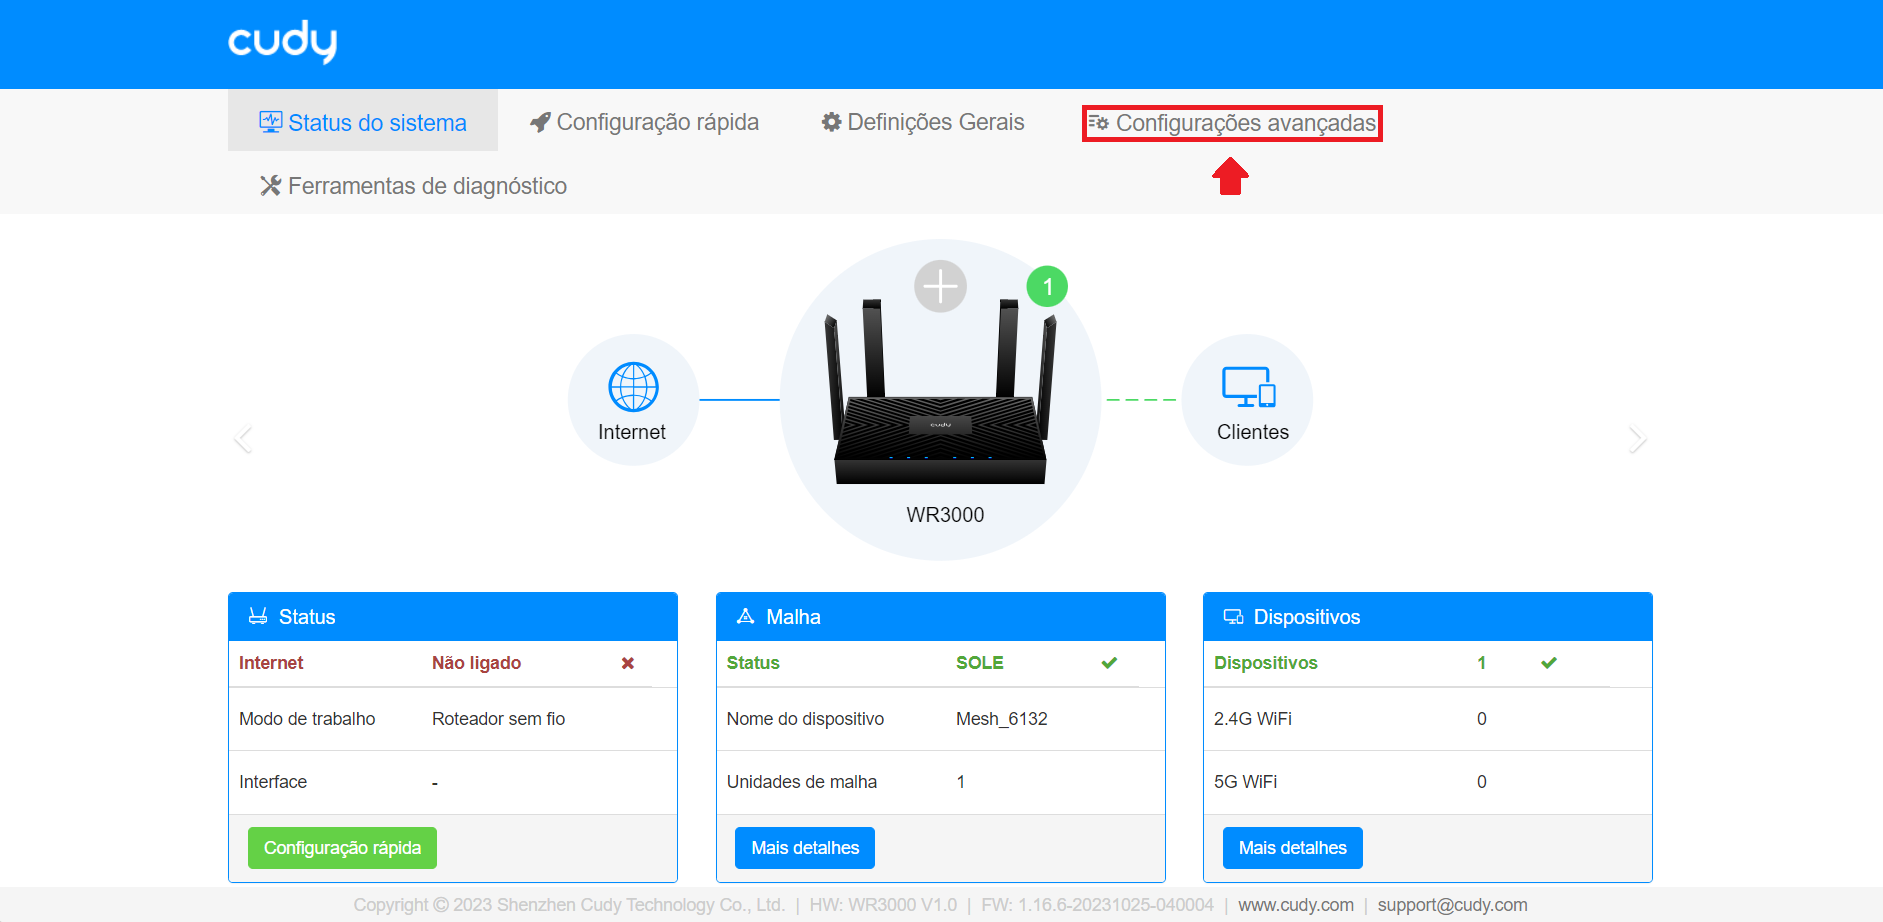The image size is (1883, 922).
Task: Open the Status do sistema tab
Action: pyautogui.click(x=363, y=122)
